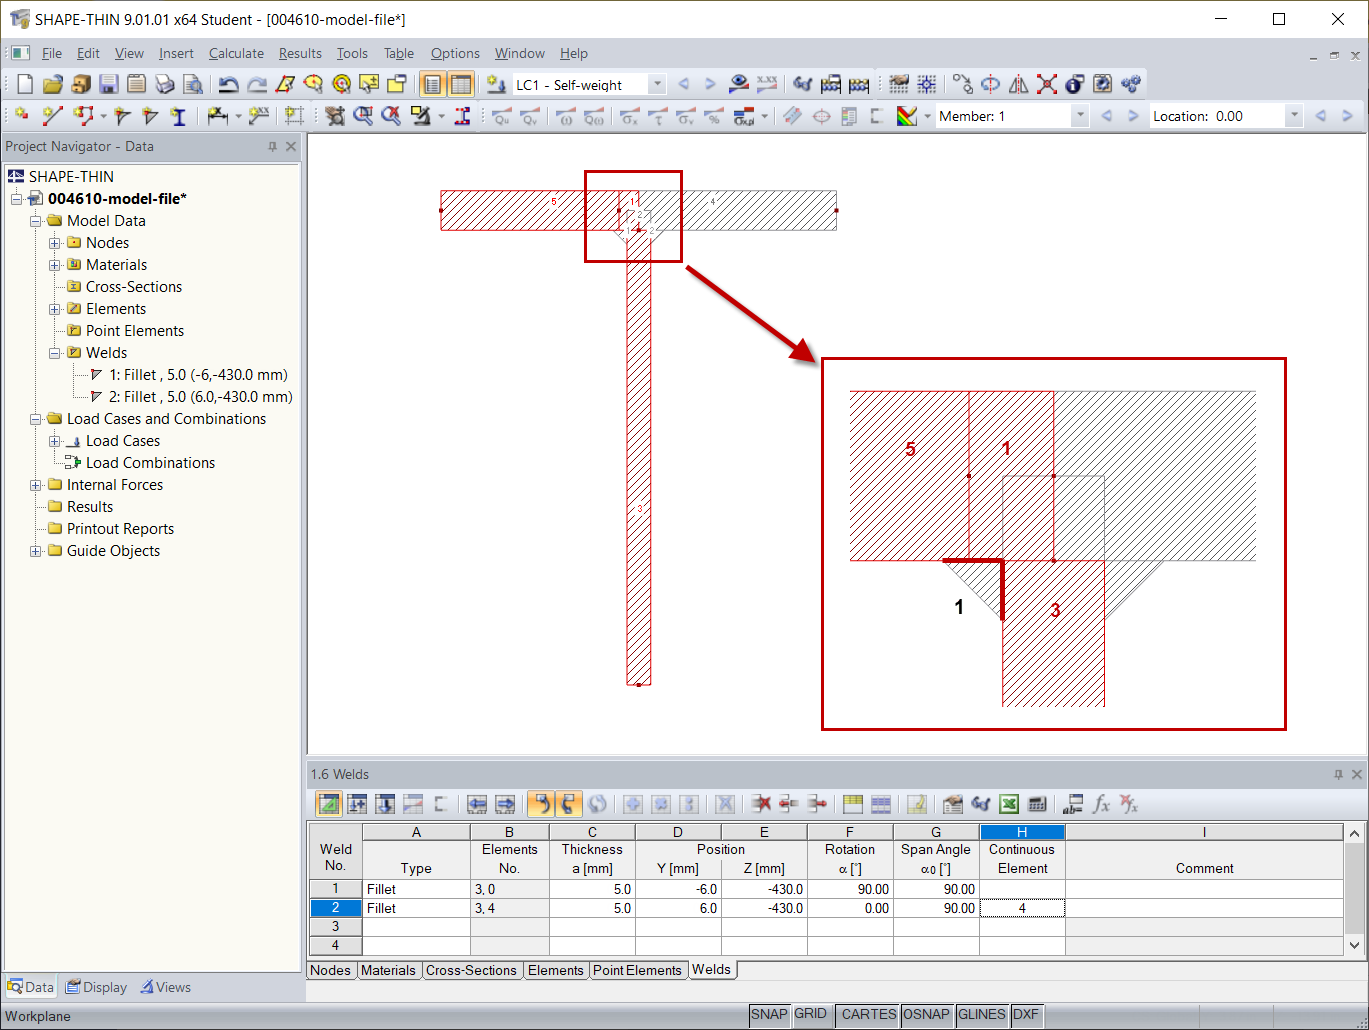1369x1030 pixels.
Task: Click the new node icon in second toolbar
Action: pos(21,116)
